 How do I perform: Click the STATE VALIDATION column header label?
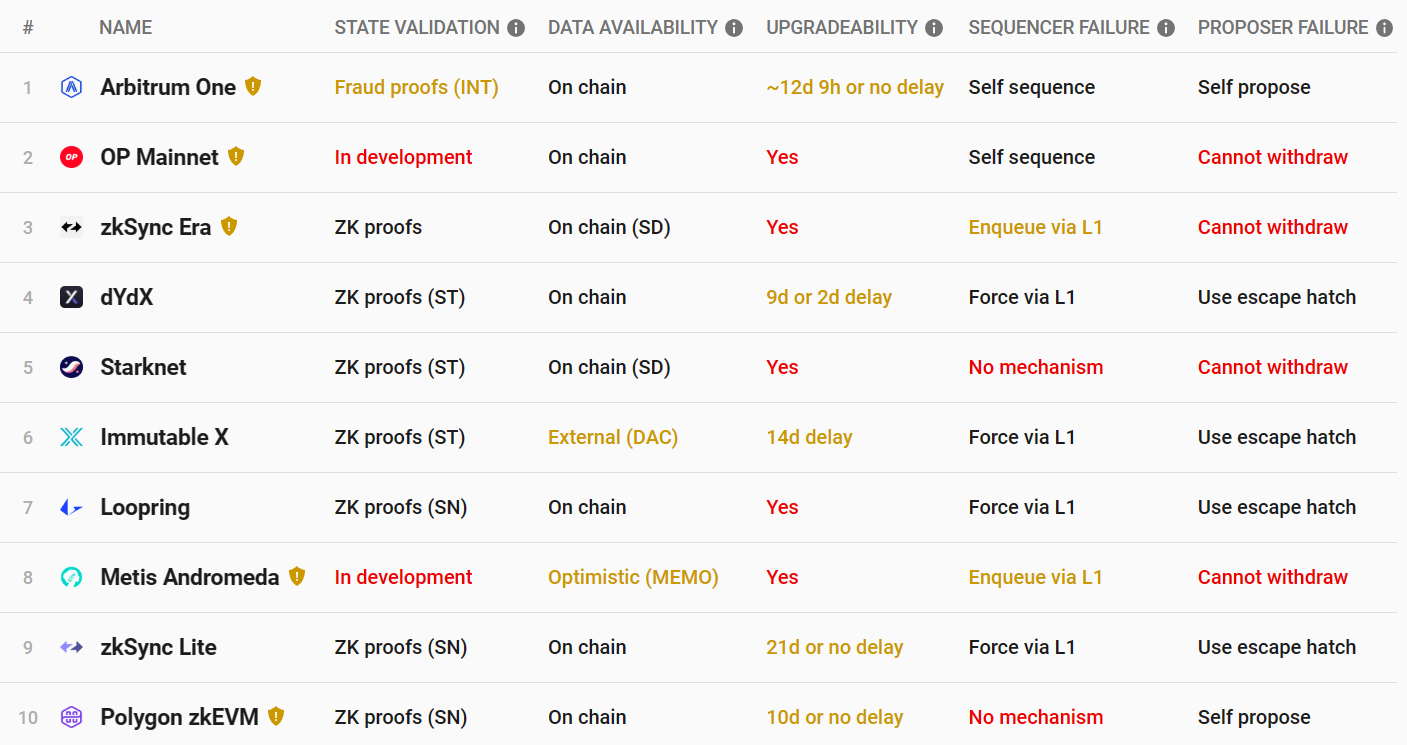(x=417, y=28)
